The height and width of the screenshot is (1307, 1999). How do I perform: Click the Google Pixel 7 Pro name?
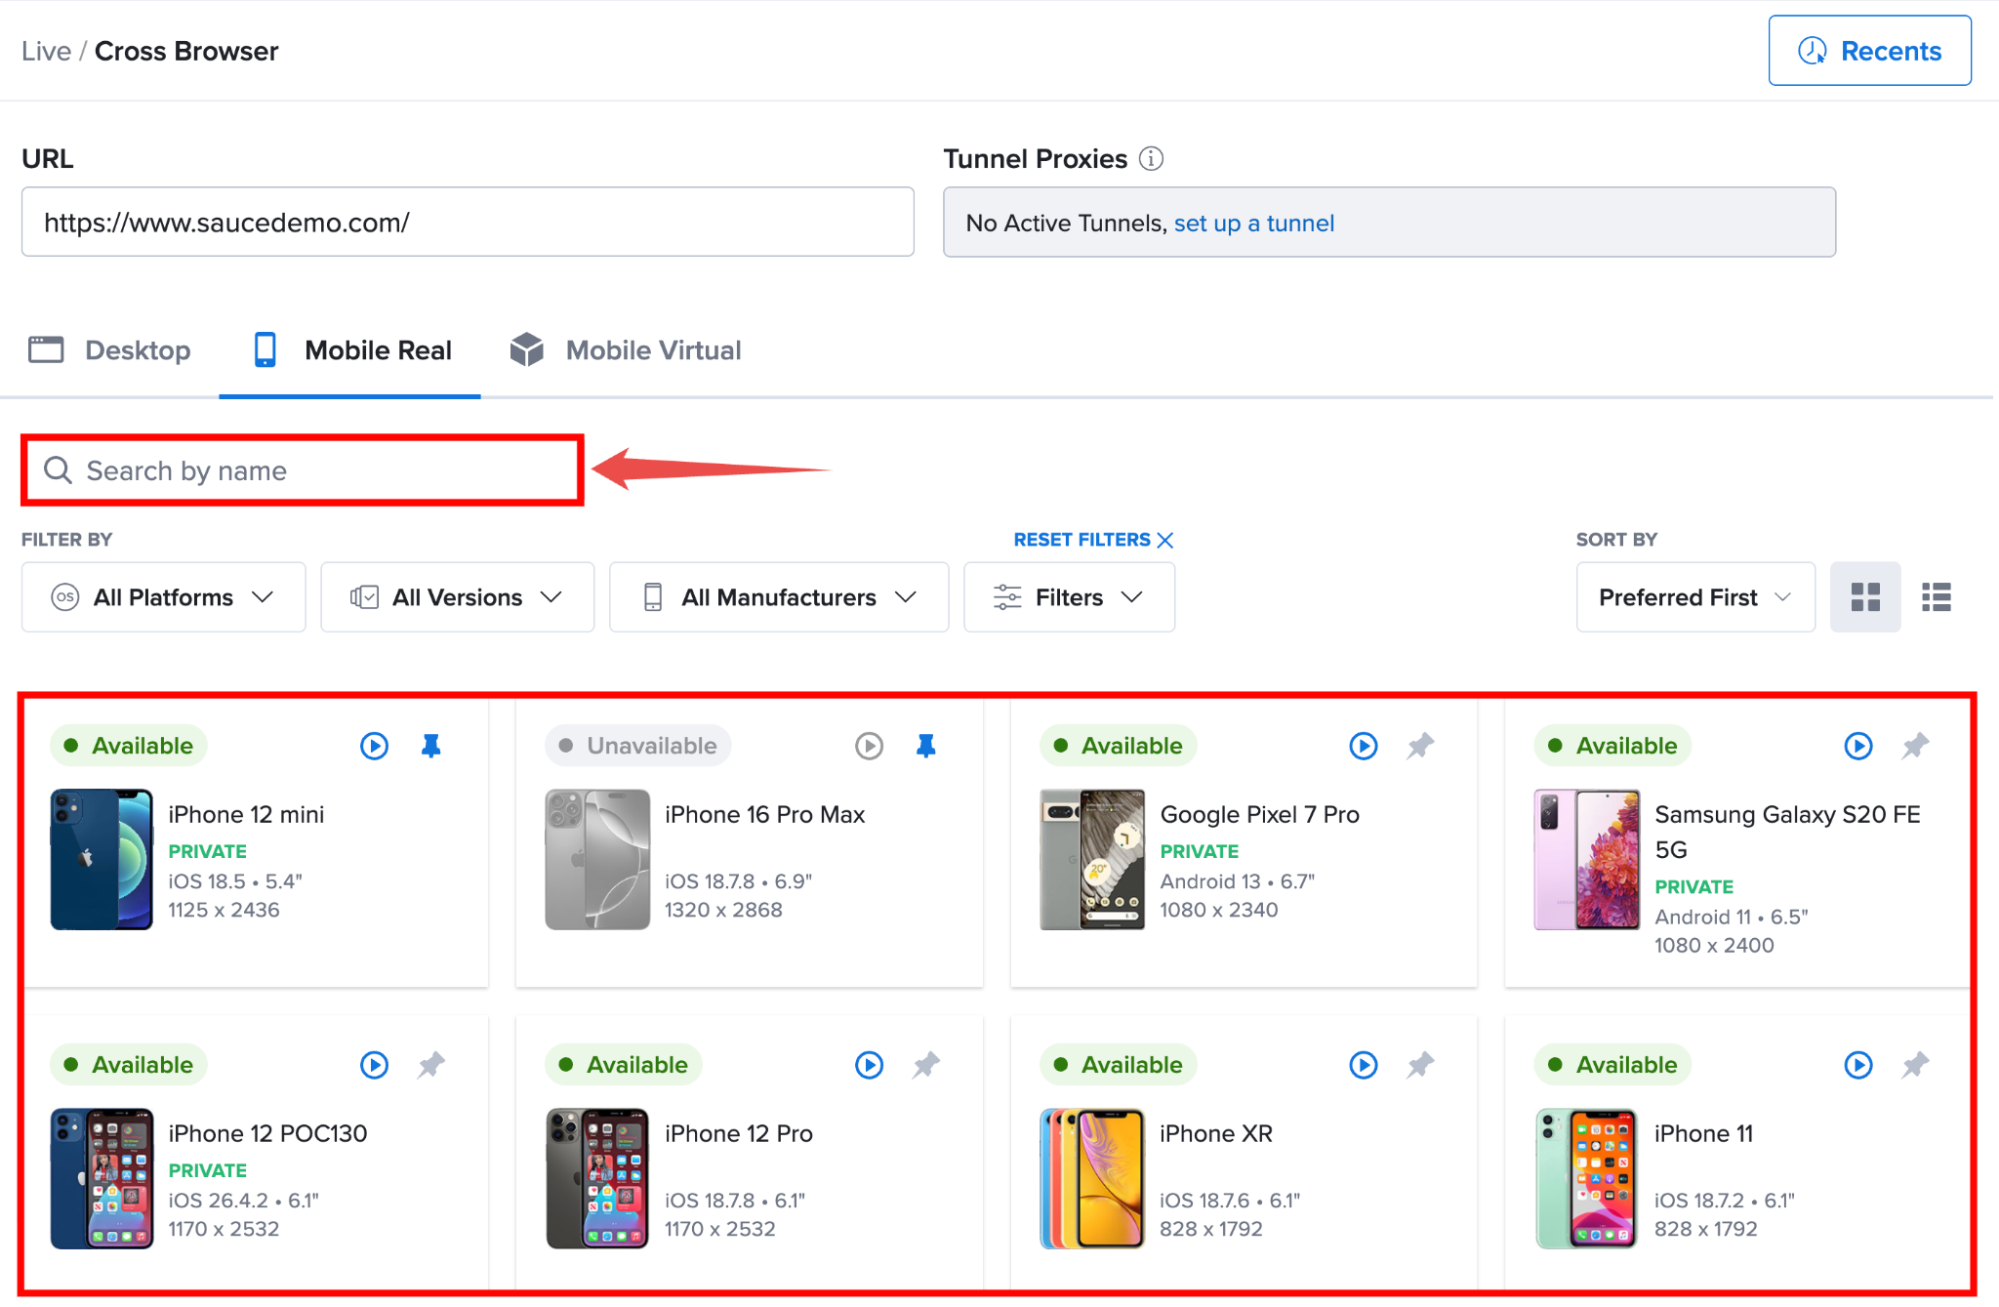[x=1260, y=815]
